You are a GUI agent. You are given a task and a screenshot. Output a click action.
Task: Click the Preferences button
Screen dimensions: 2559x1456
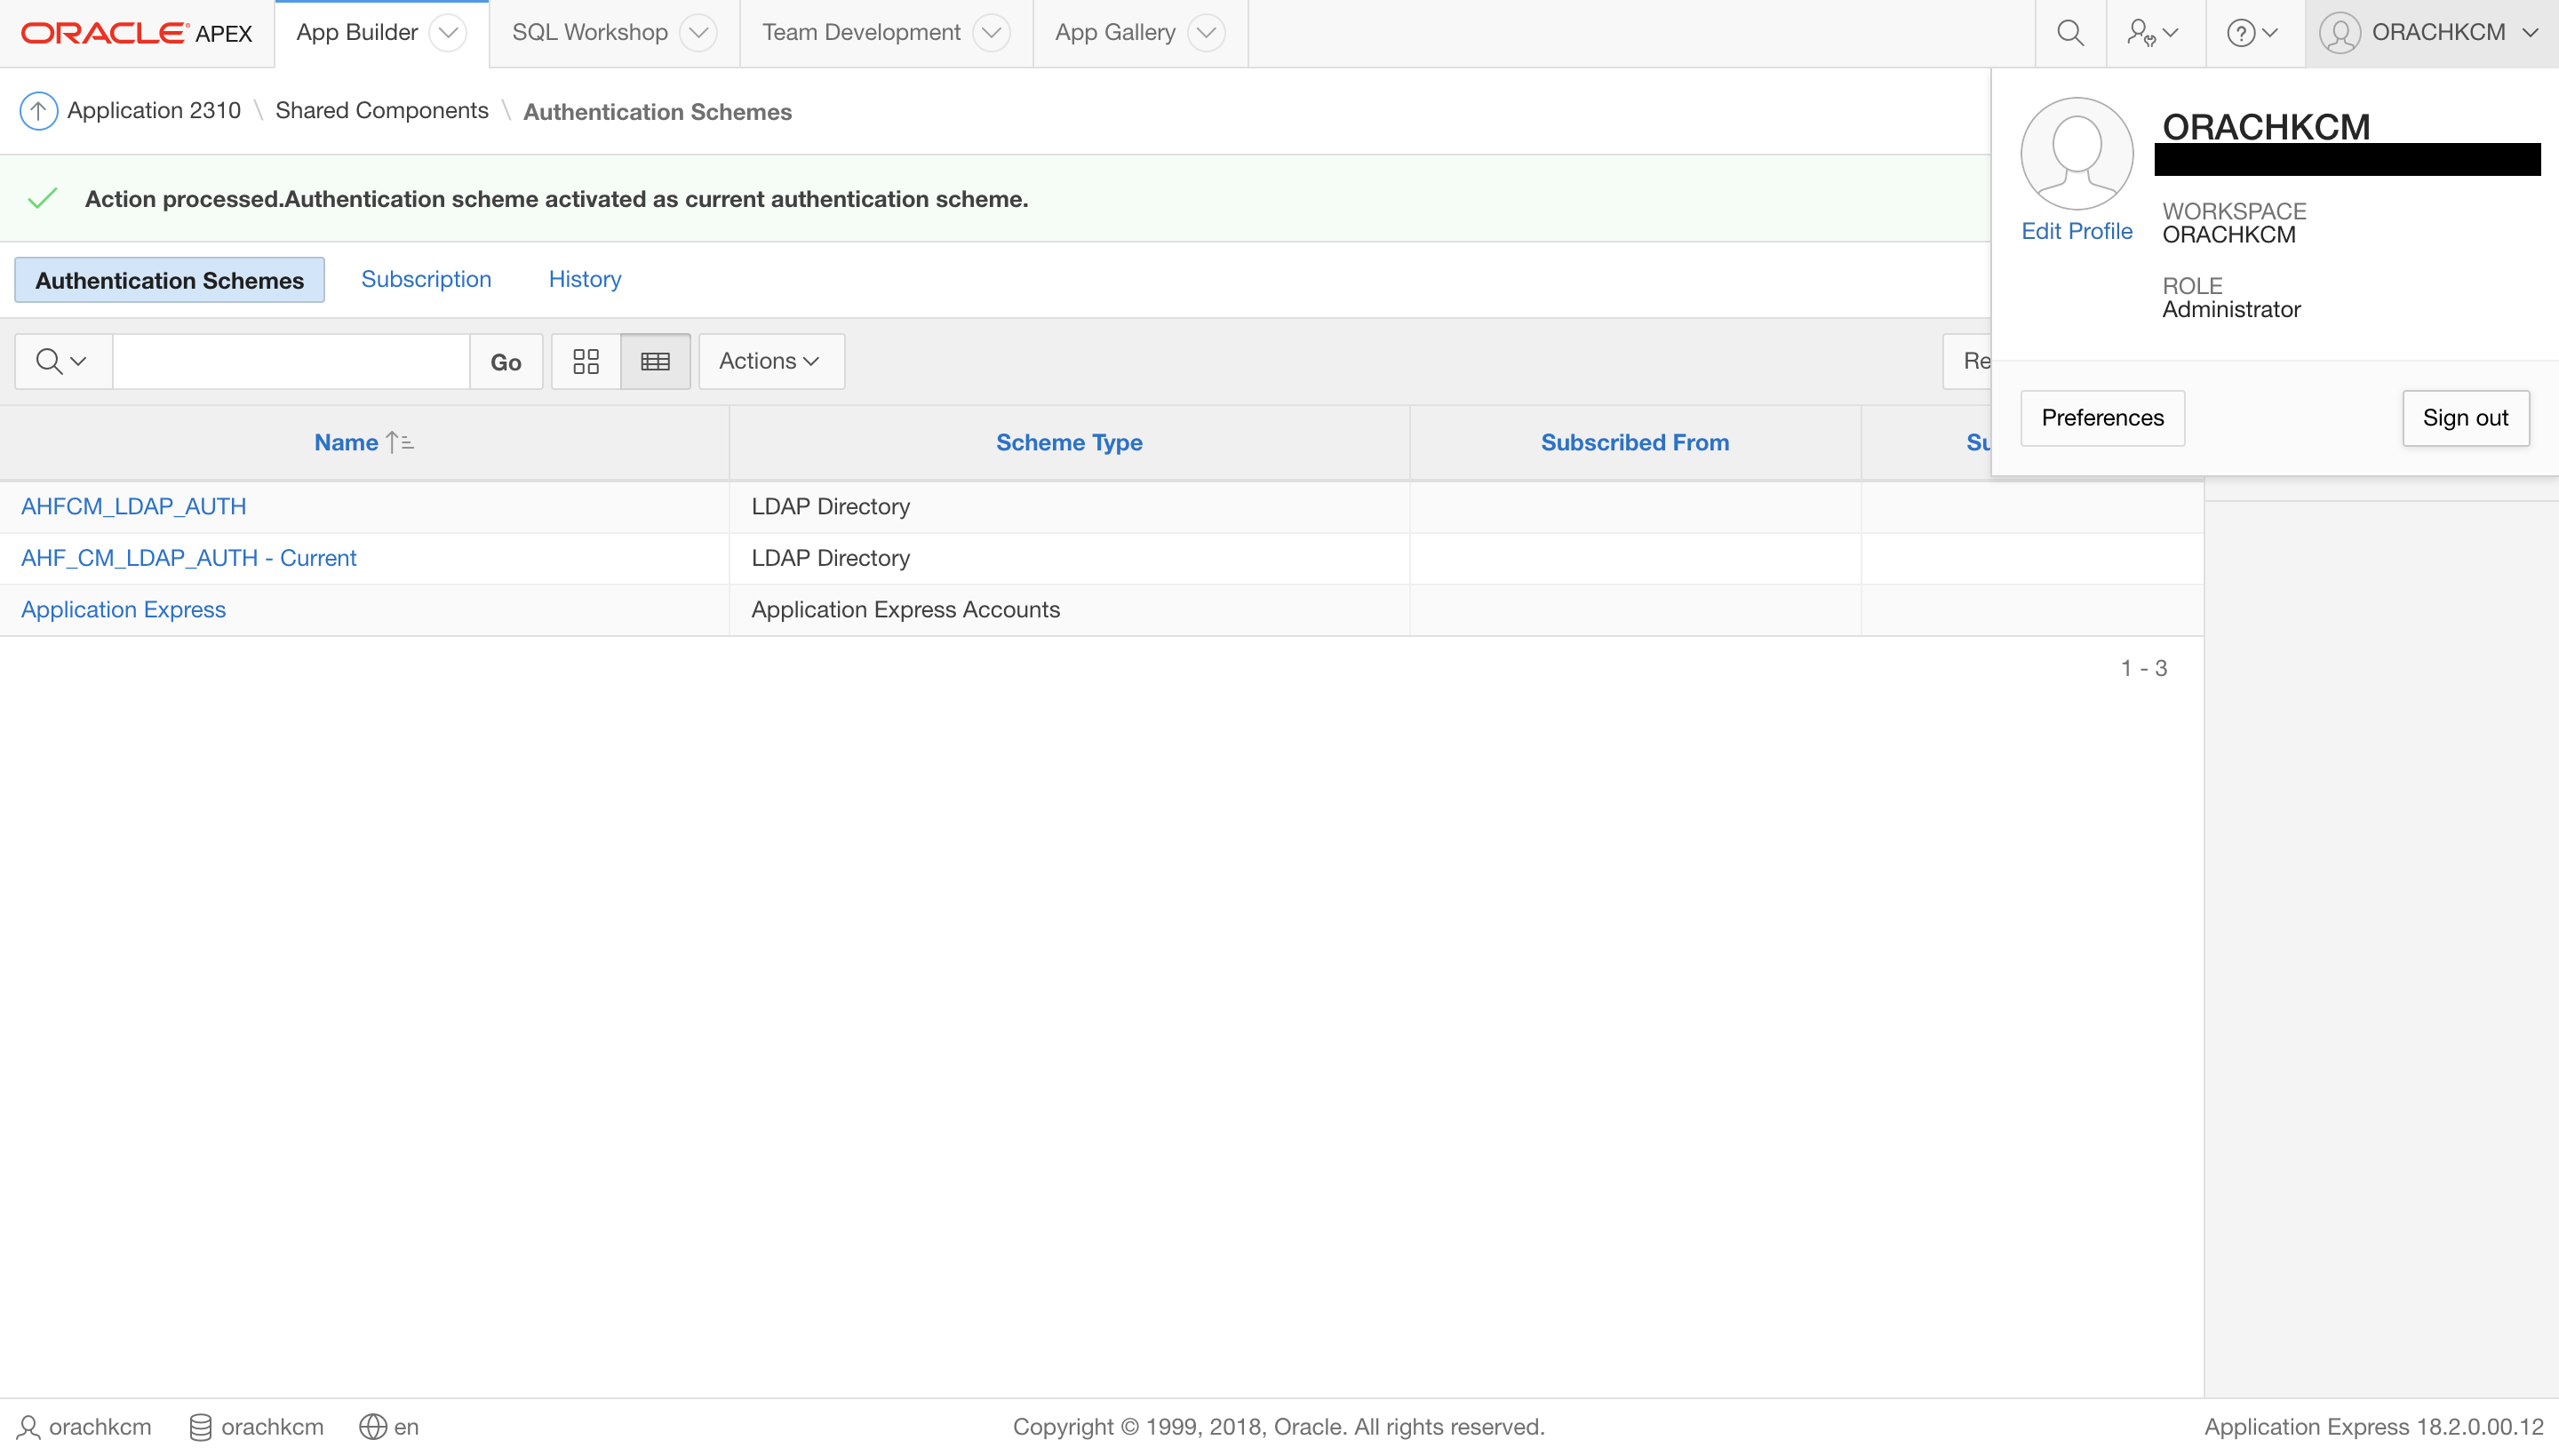tap(2102, 418)
